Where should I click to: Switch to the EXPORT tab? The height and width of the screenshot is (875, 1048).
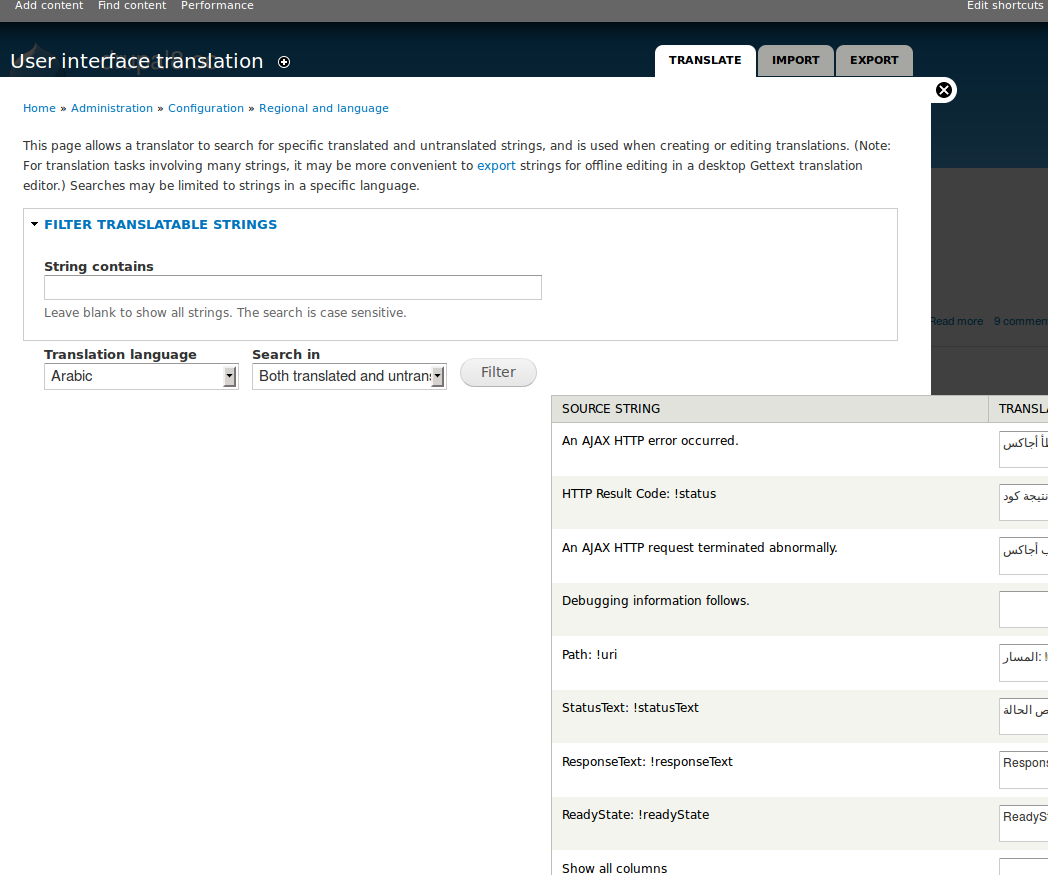(874, 60)
